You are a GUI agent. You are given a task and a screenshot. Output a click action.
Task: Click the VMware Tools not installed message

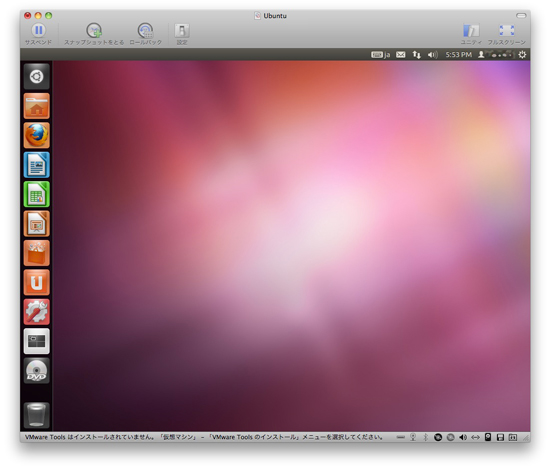coord(204,437)
